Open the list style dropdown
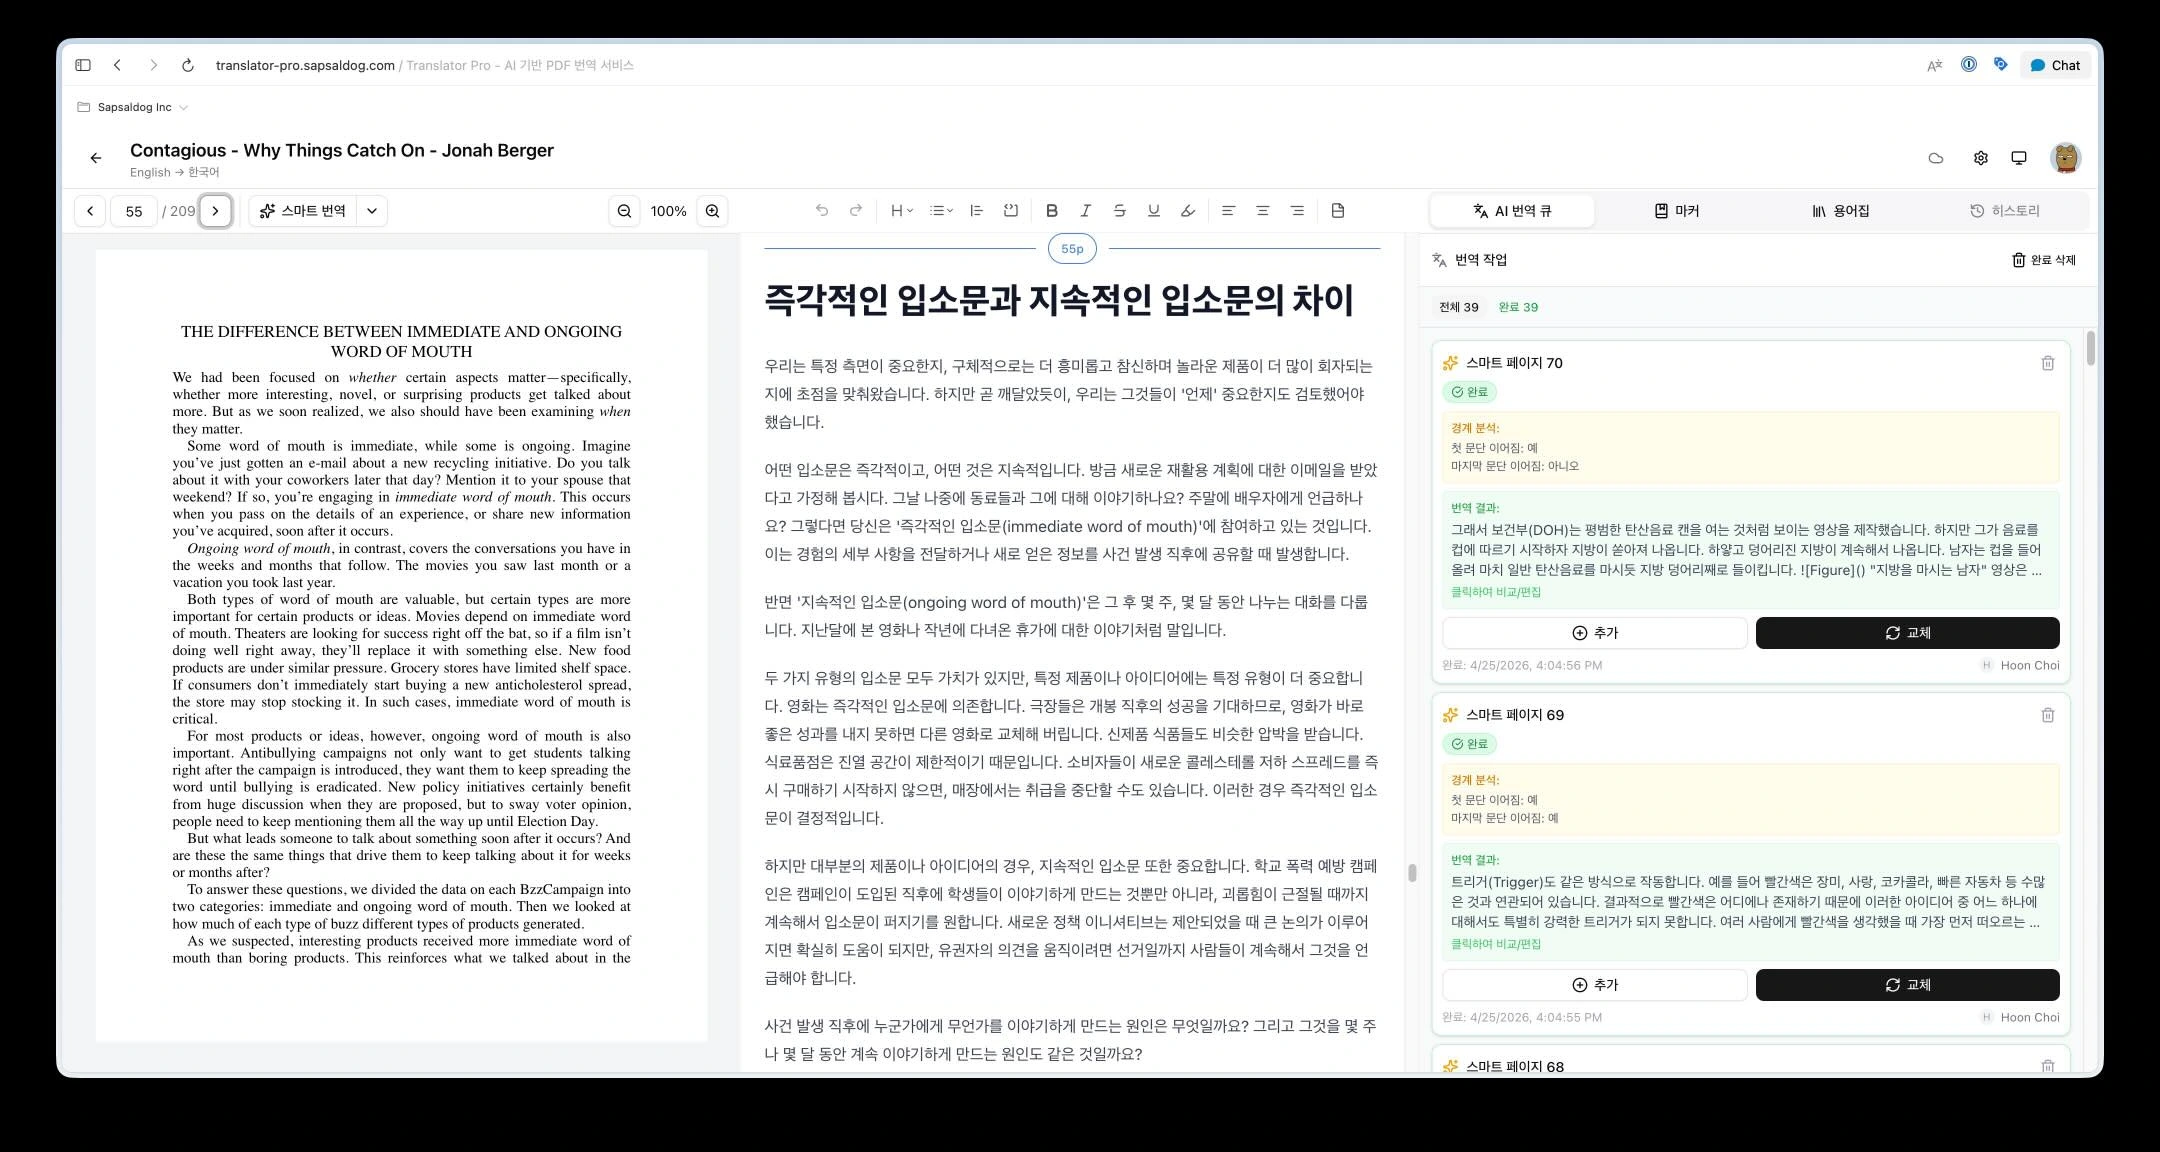This screenshot has width=2160, height=1152. [x=941, y=211]
